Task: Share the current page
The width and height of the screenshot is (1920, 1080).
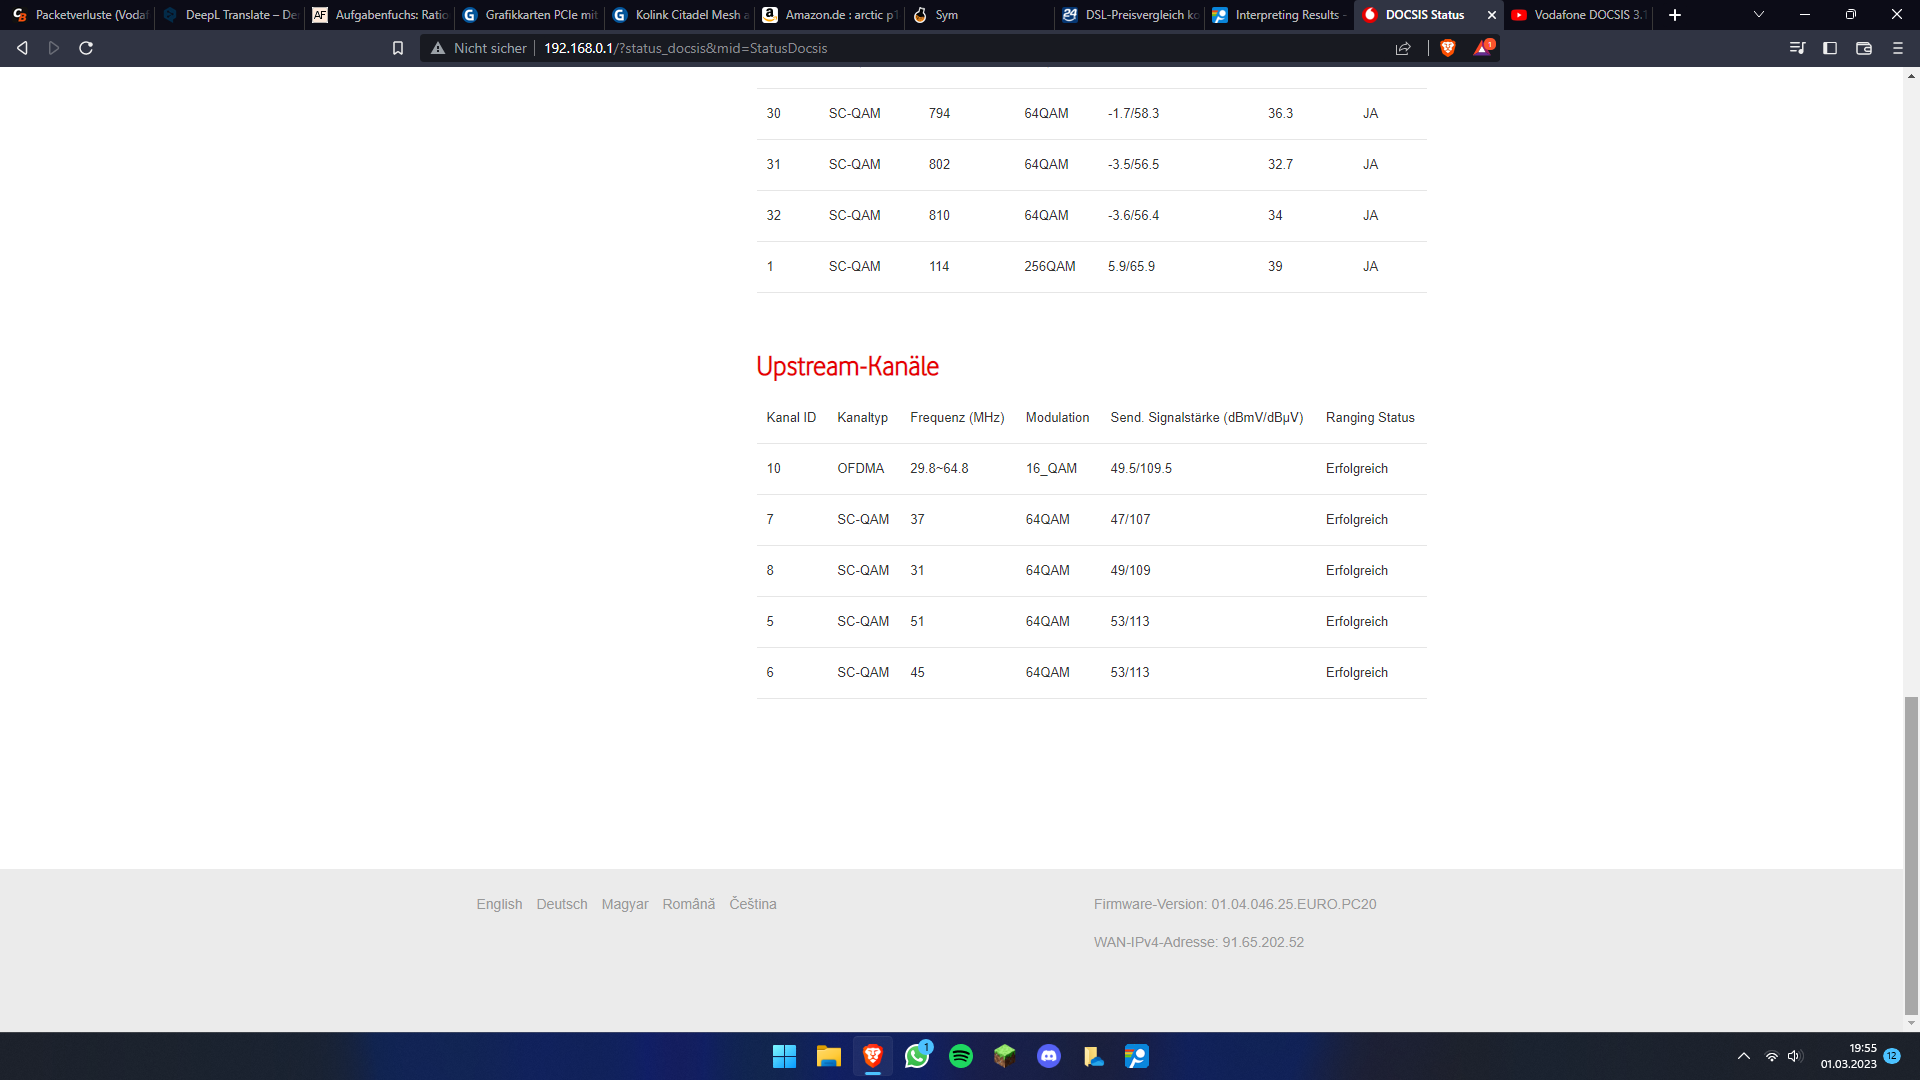Action: pyautogui.click(x=1404, y=48)
